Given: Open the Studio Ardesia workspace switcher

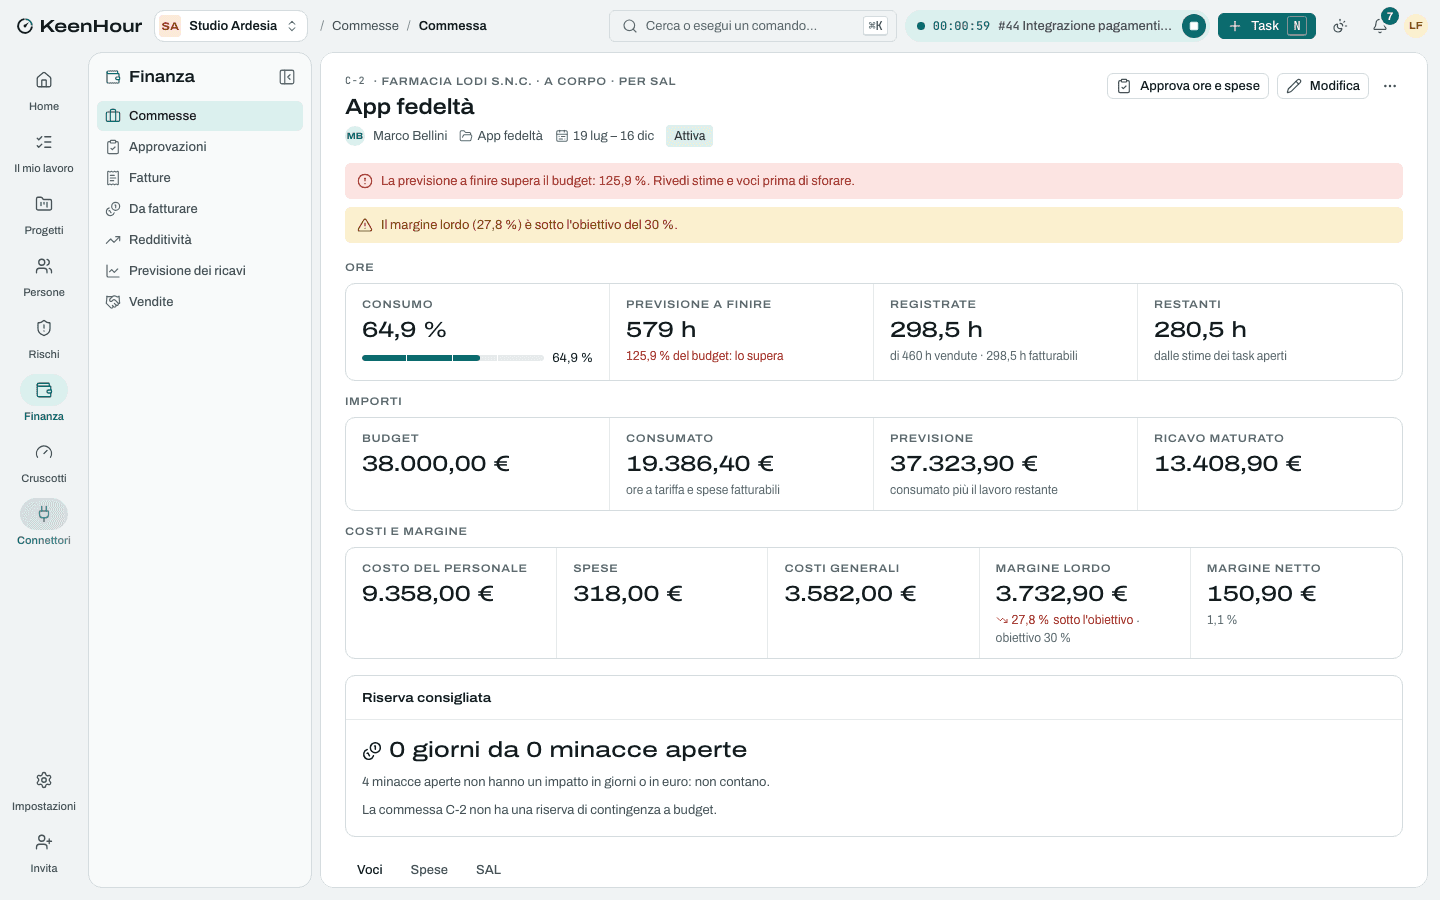Looking at the screenshot, I should click(x=231, y=26).
